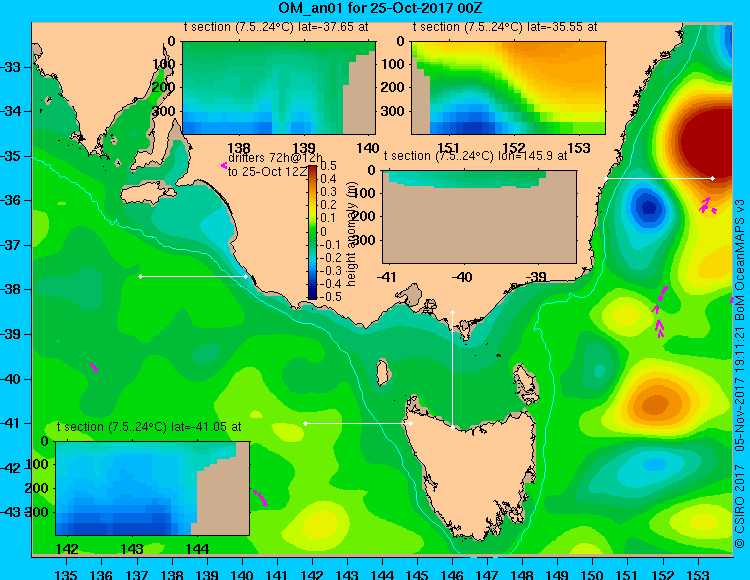Screen dimensions: 750x580
Task: Click the drifter track right of the bottom-left inset
Action: click(261, 498)
